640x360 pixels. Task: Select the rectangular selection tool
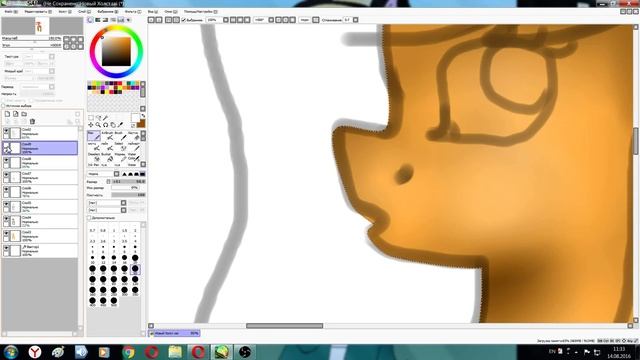click(x=91, y=118)
